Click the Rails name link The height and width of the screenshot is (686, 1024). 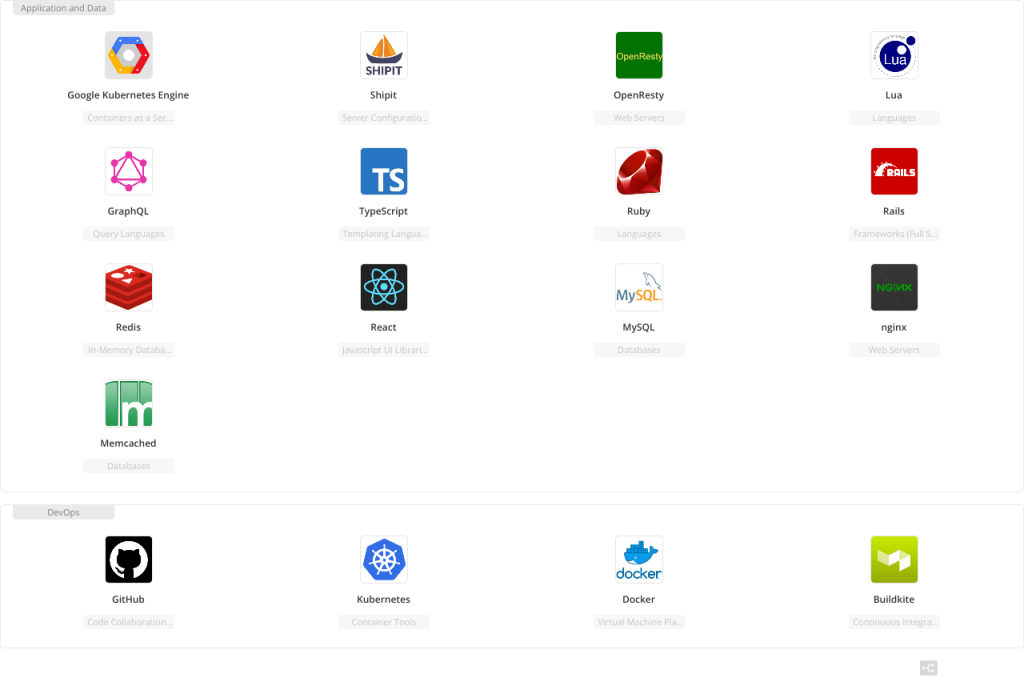[x=894, y=211]
